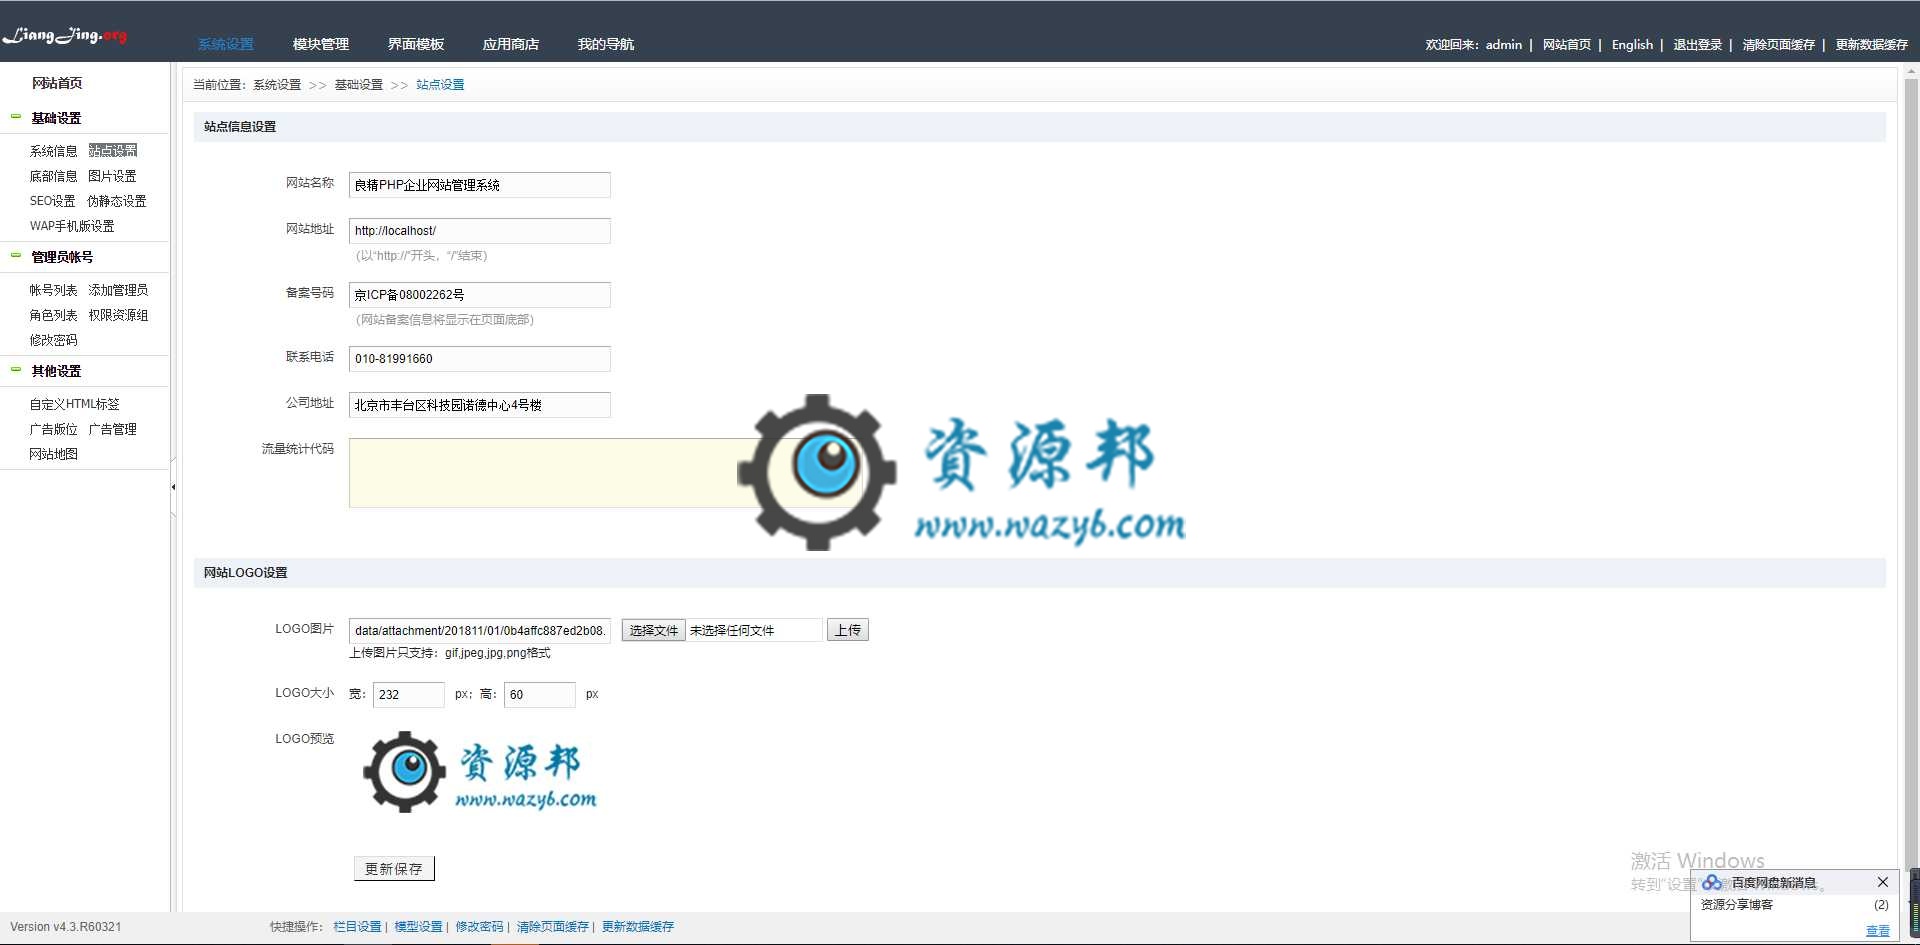Screen dimensions: 1920x945
Task: Focus the 联系电话 input field
Action: [x=480, y=359]
